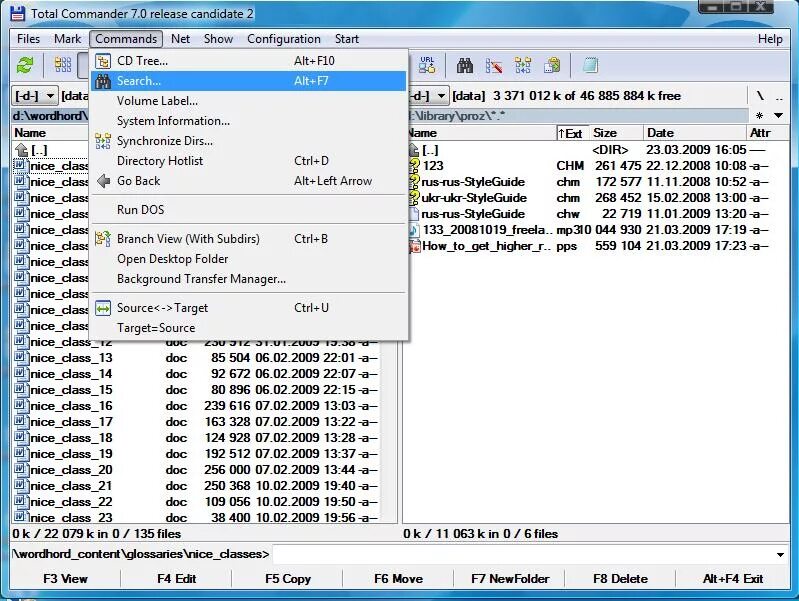Image resolution: width=799 pixels, height=601 pixels.
Task: Click up-folder icon in right panel
Action: click(x=414, y=150)
